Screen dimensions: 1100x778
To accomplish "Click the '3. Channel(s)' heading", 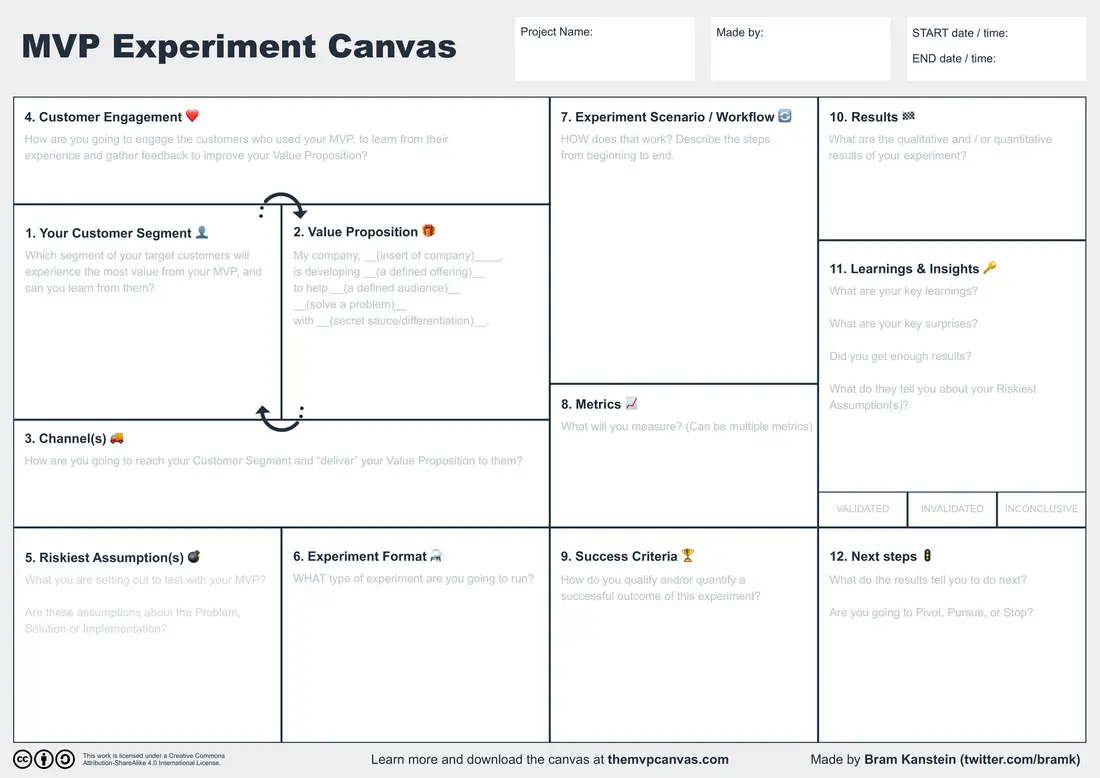I will tap(65, 438).
